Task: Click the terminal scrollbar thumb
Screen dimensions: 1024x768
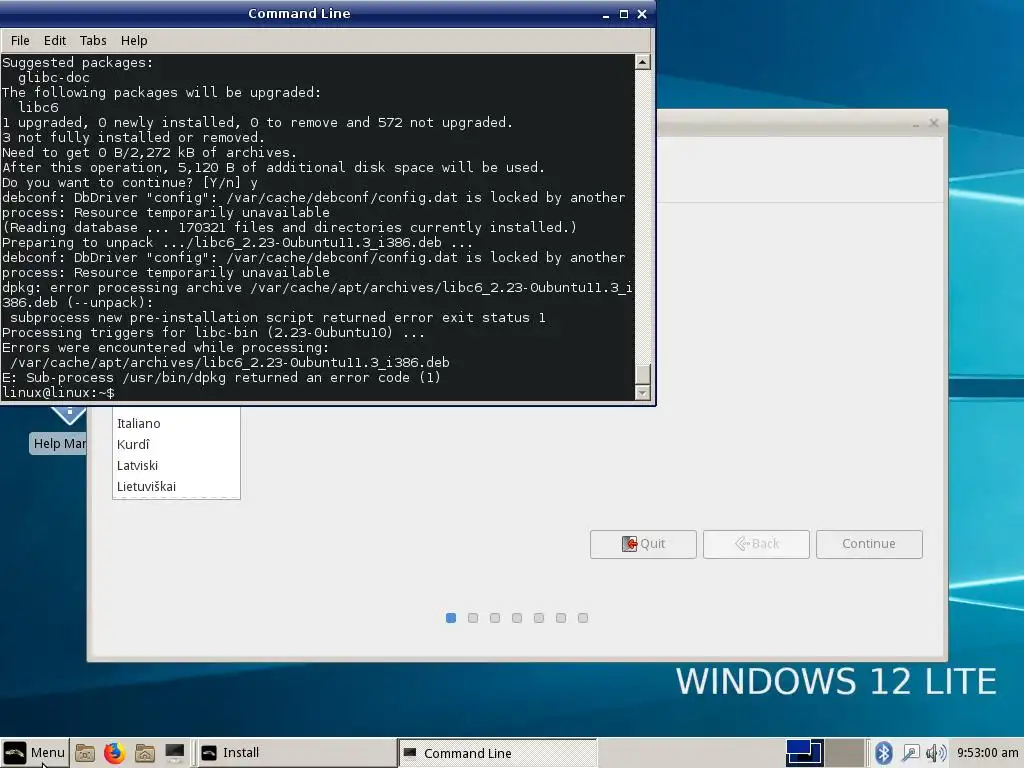Action: coord(643,374)
